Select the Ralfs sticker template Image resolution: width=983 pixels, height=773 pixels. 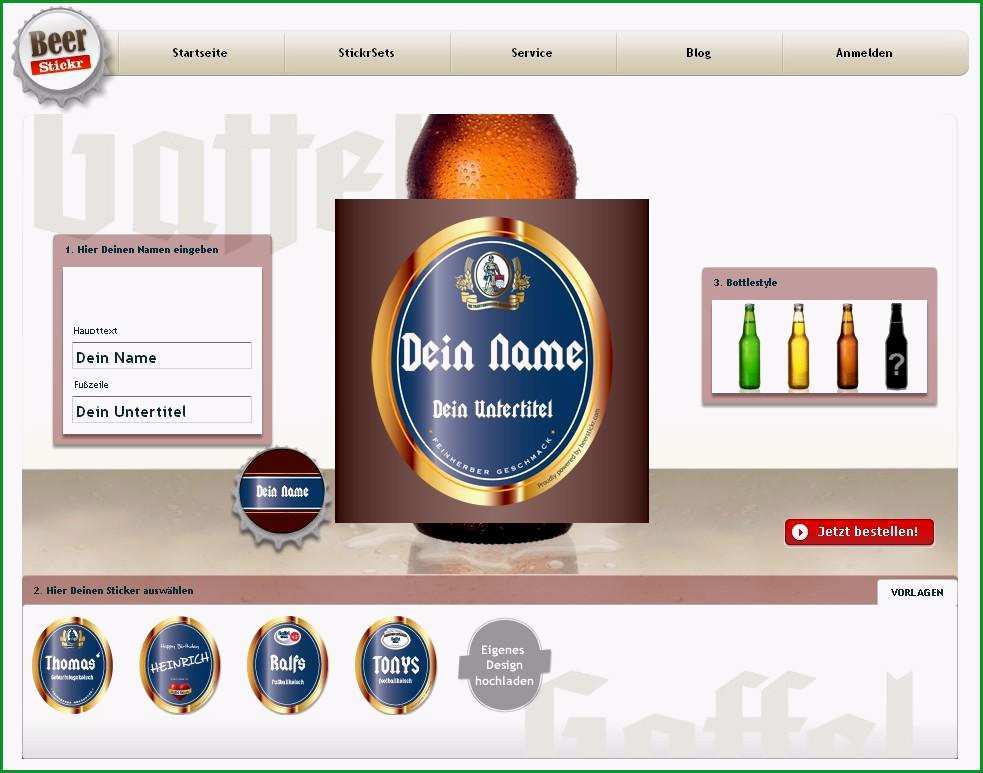point(287,665)
